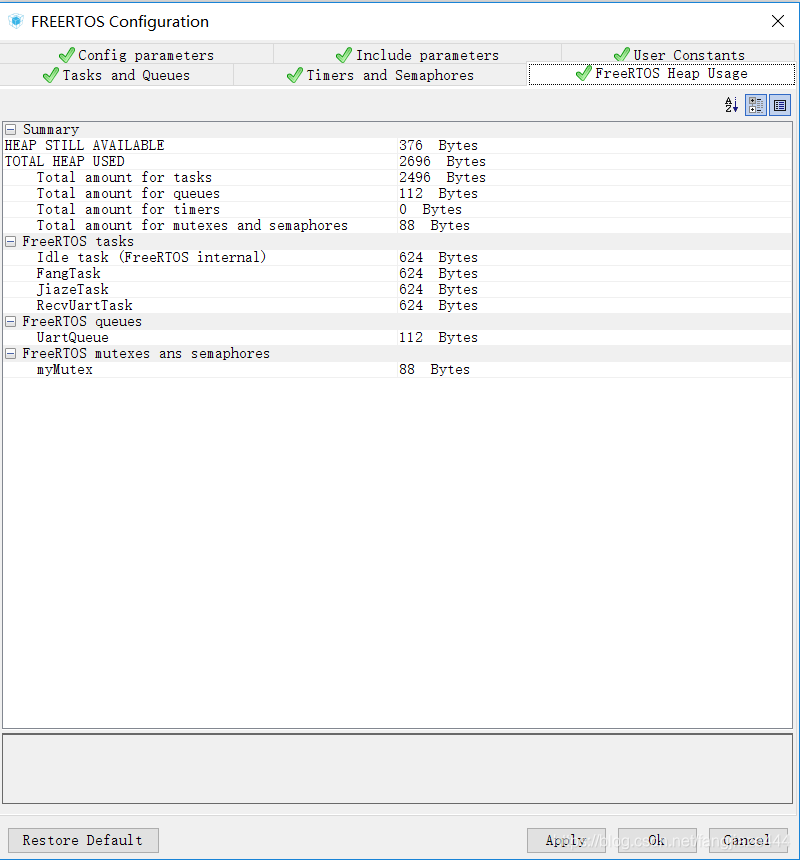
Task: Click the FREERTOS Configuration title icon
Action: coord(16,21)
